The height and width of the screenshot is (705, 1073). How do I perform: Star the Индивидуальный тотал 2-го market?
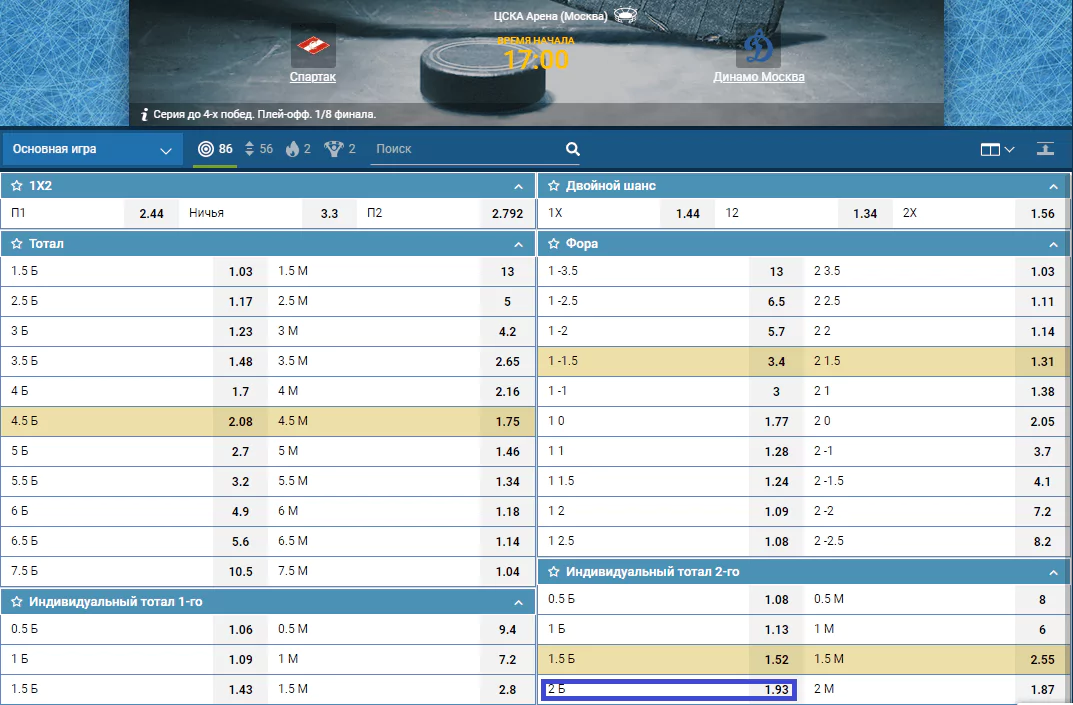(x=554, y=572)
